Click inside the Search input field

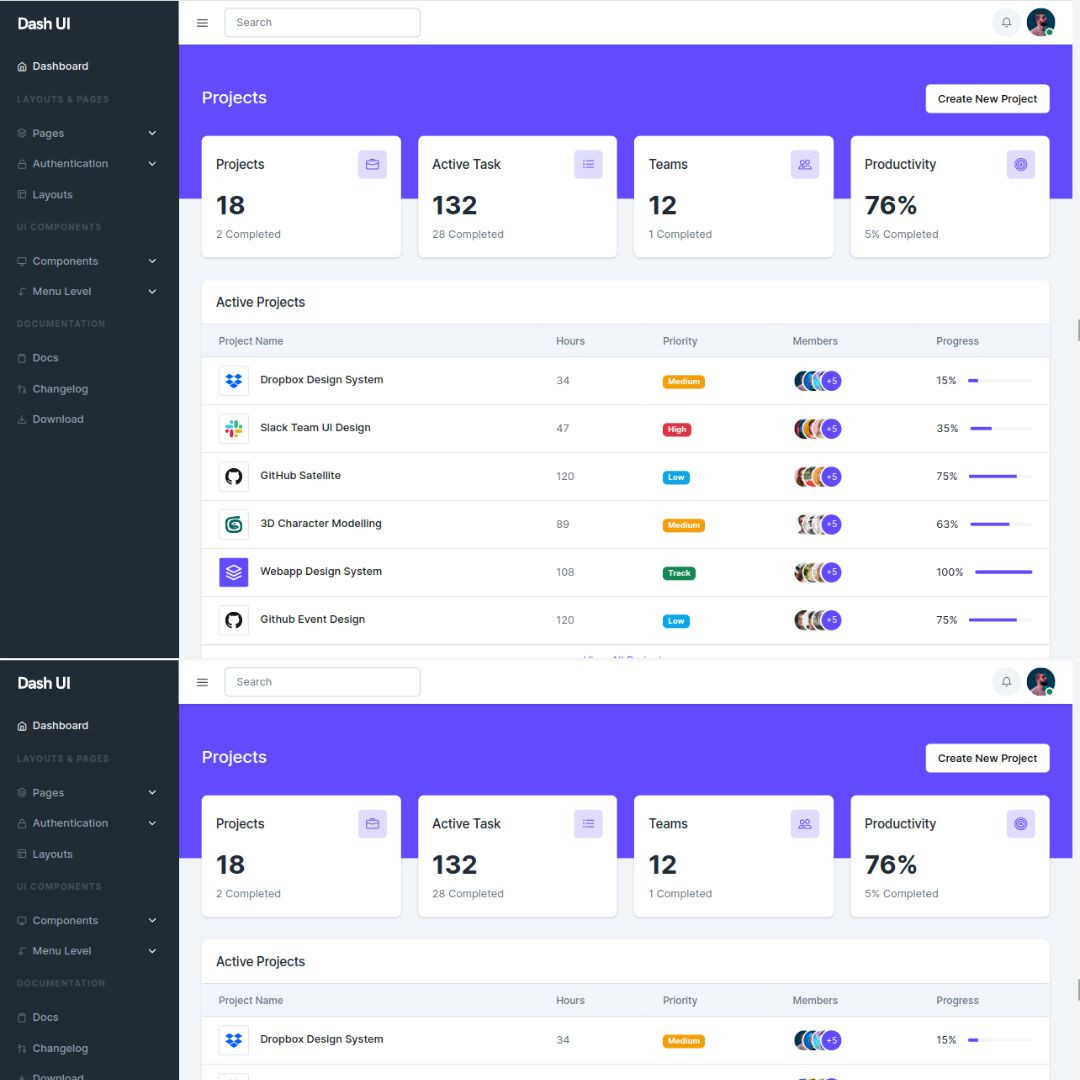(x=322, y=22)
